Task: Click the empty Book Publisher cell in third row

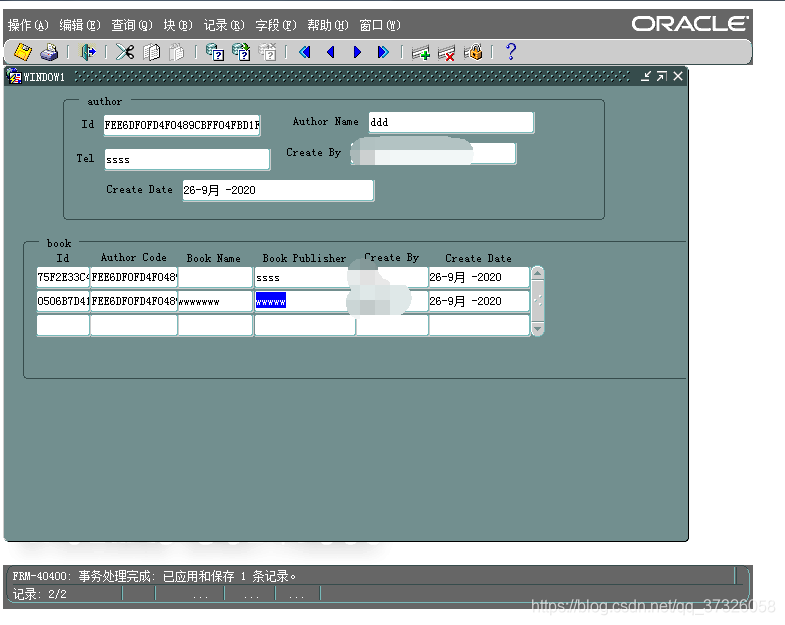Action: (x=305, y=325)
